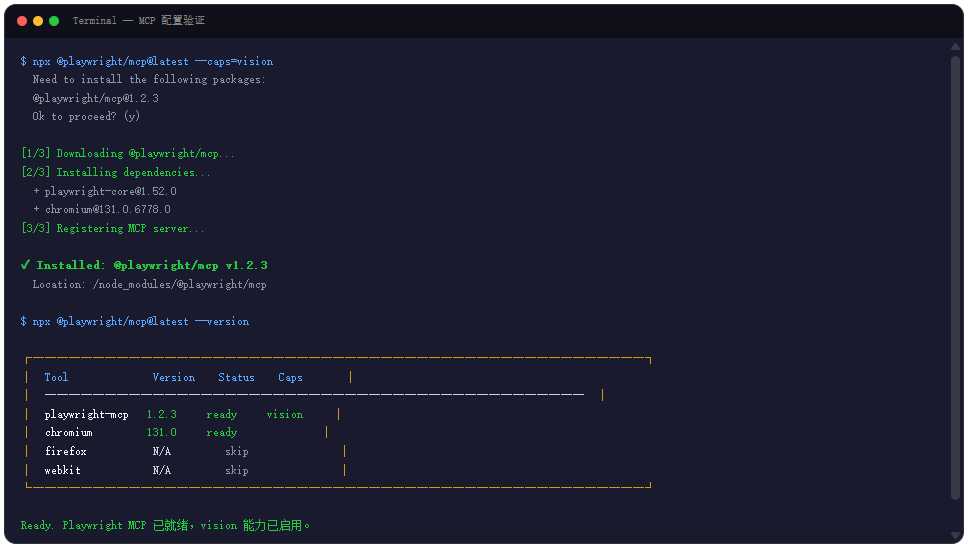
Task: Click the chromium version 131.0 cell
Action: 162,432
